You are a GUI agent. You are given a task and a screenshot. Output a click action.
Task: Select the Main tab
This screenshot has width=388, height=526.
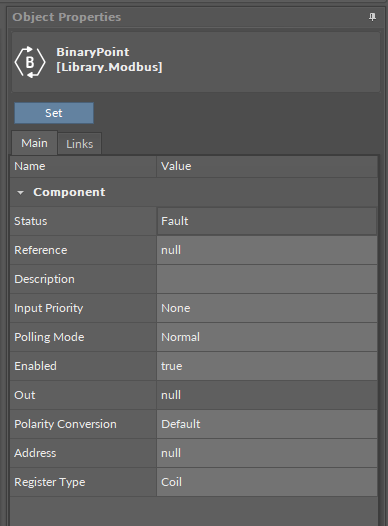[x=34, y=143]
